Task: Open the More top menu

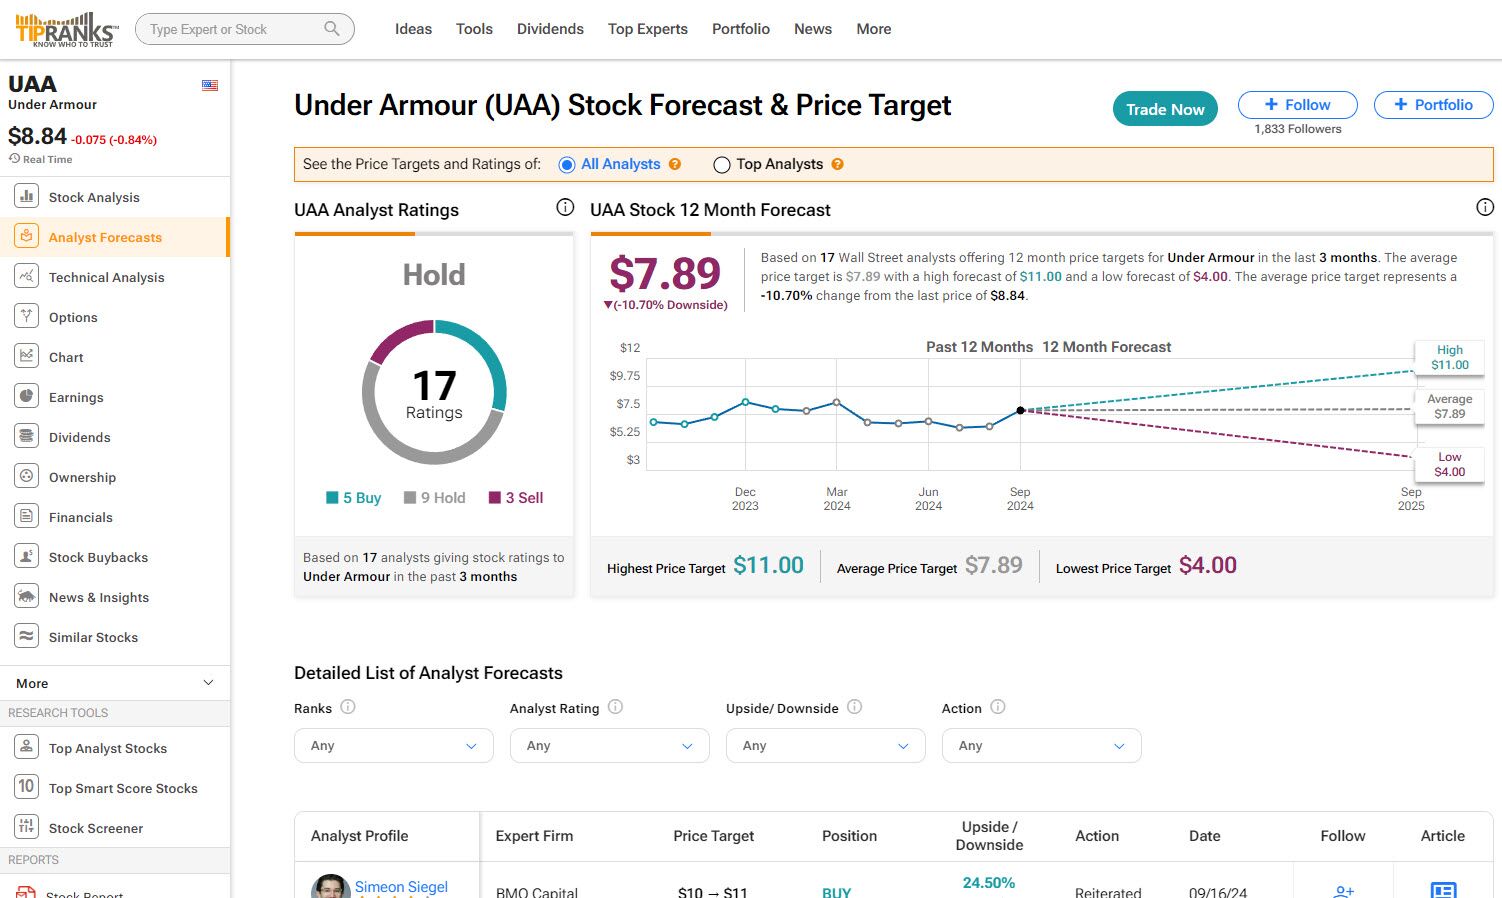Action: (x=874, y=29)
